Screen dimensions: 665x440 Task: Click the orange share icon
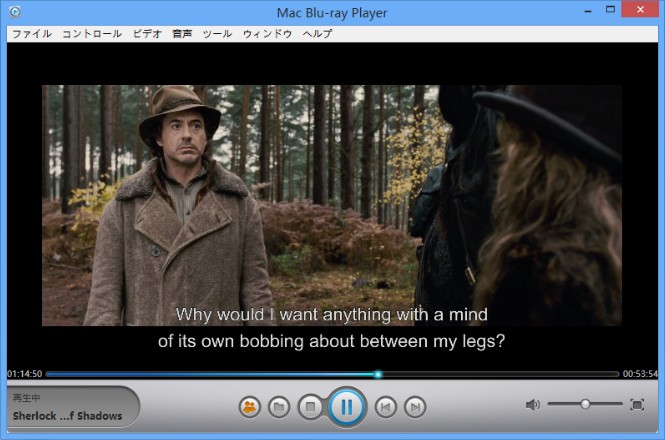pyautogui.click(x=249, y=407)
